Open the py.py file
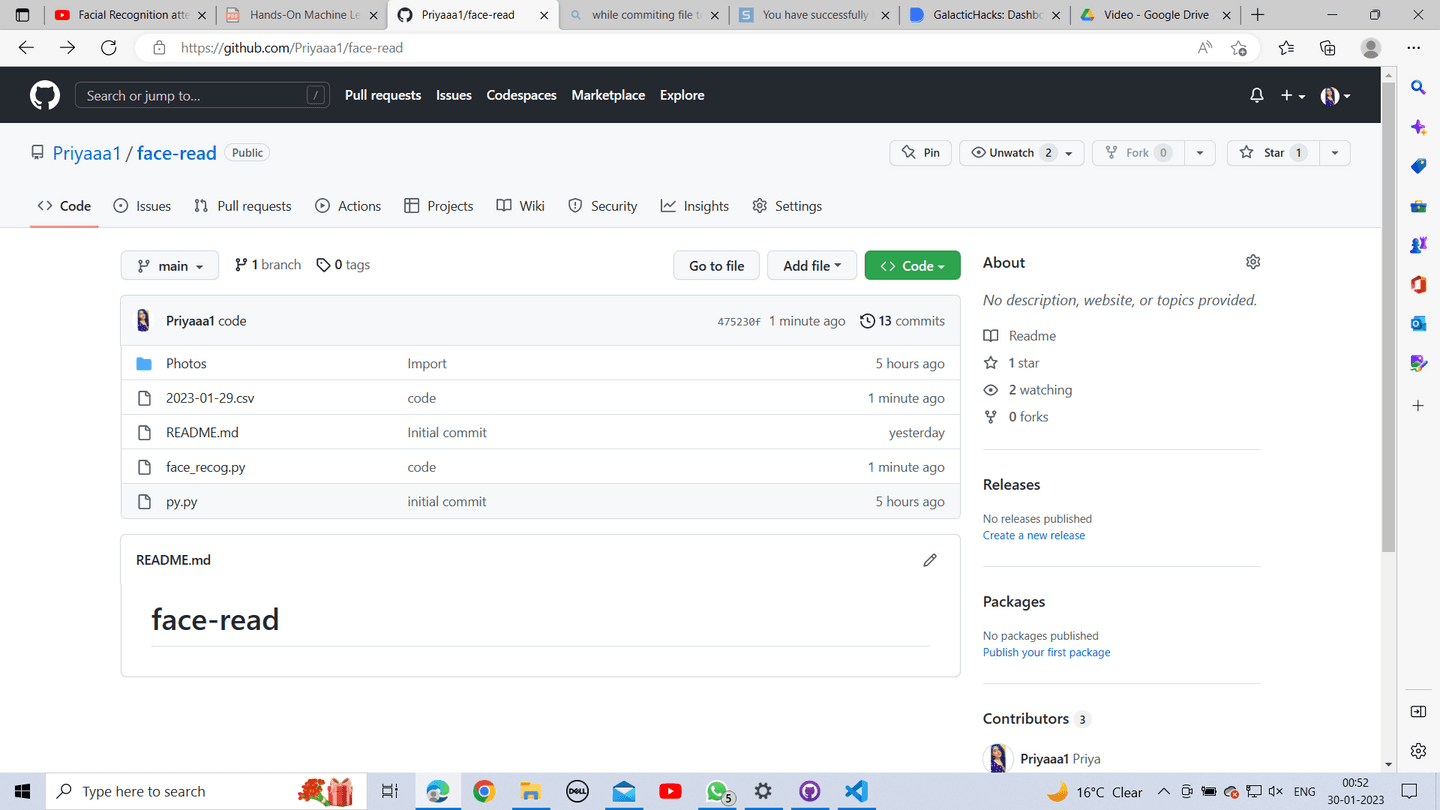Viewport: 1440px width, 810px height. (x=182, y=502)
